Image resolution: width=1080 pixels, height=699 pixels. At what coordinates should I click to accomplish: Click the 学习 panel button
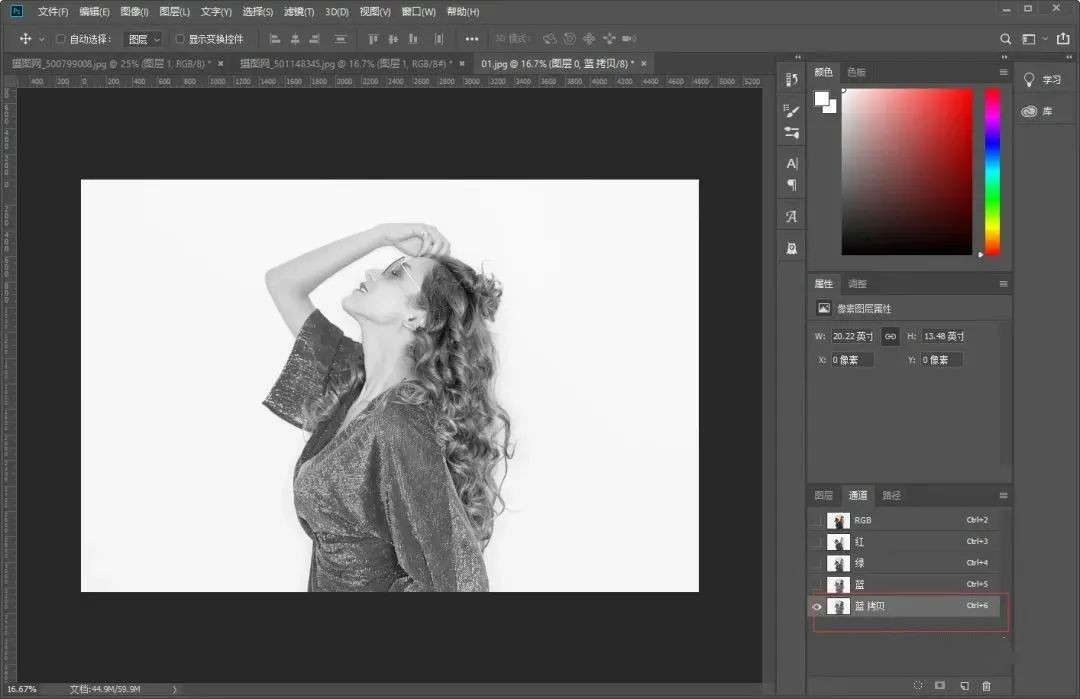click(1042, 79)
